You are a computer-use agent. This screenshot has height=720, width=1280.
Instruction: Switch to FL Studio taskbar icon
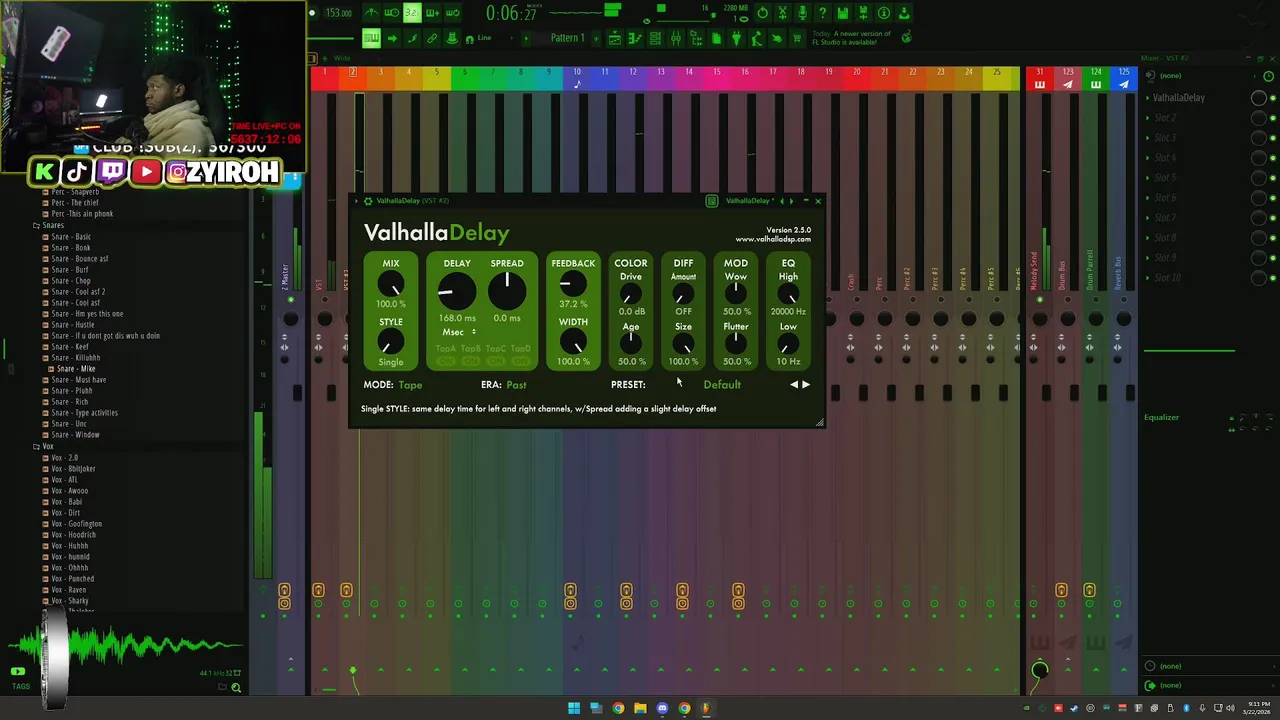tap(706, 708)
